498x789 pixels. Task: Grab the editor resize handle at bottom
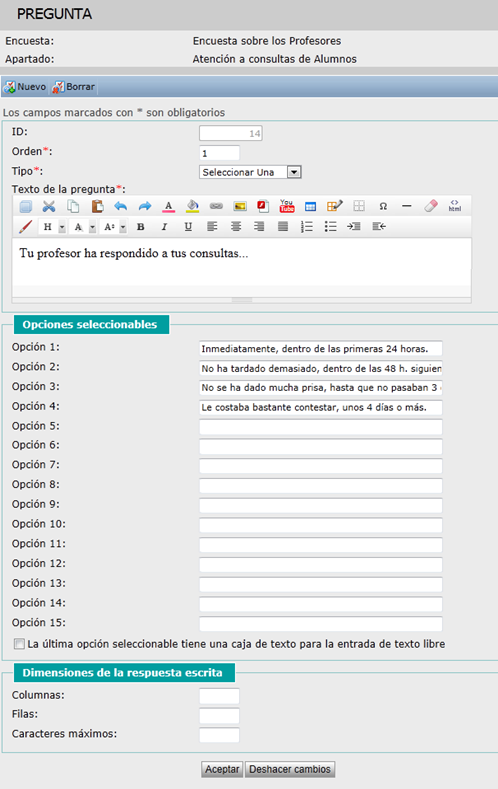[242, 300]
